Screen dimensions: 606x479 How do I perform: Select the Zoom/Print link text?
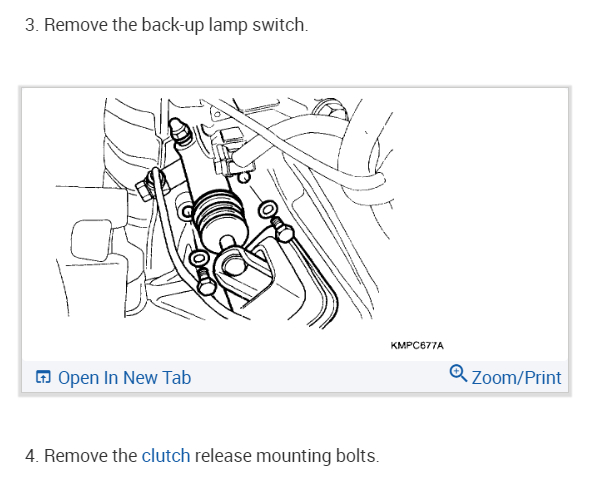(x=516, y=378)
